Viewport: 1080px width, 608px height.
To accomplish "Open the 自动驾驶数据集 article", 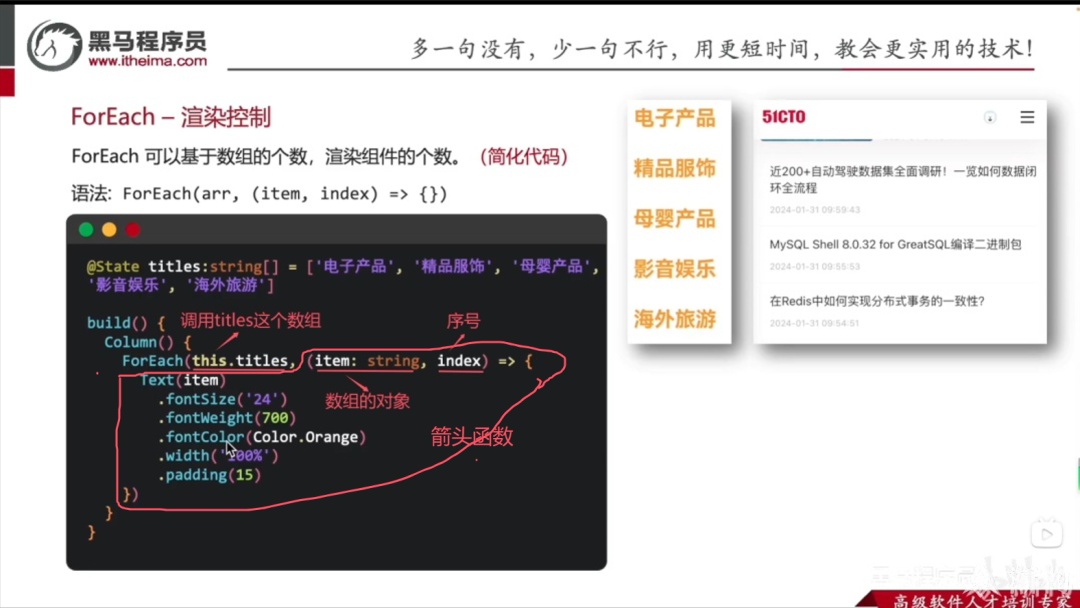I will (902, 180).
